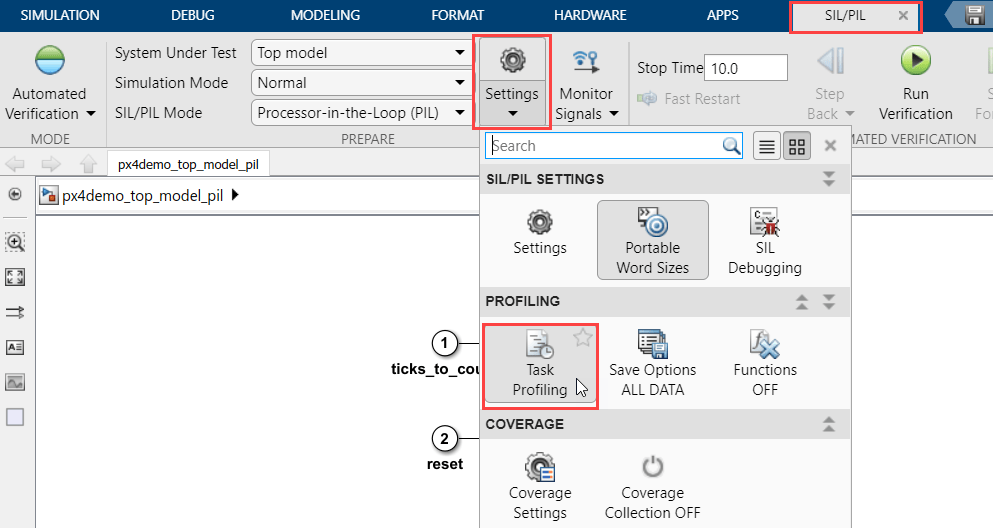Click Save Options ALL DATA icon
Image resolution: width=993 pixels, height=528 pixels.
pyautogui.click(x=652, y=362)
